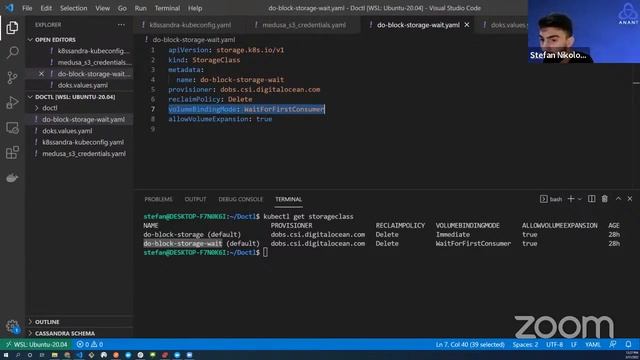Open the notifications bell in status bar
The width and height of the screenshot is (640, 360).
(x=628, y=344)
